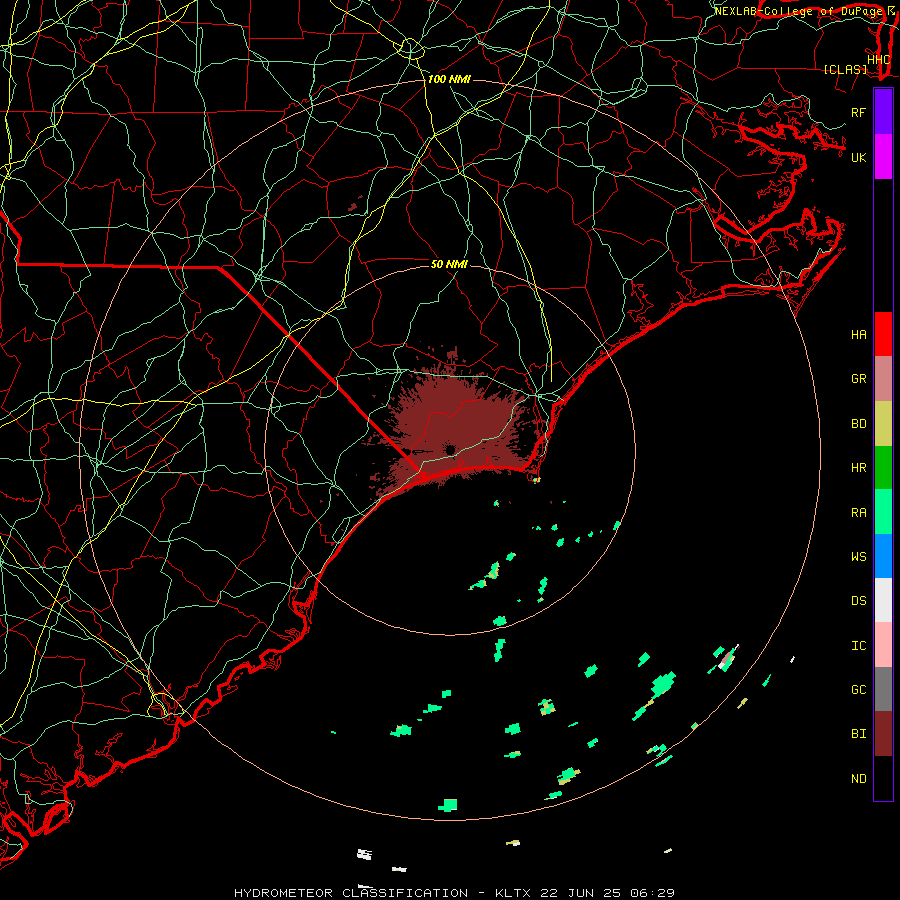Click the RA light green legend swatch
The image size is (900, 900).
click(883, 512)
